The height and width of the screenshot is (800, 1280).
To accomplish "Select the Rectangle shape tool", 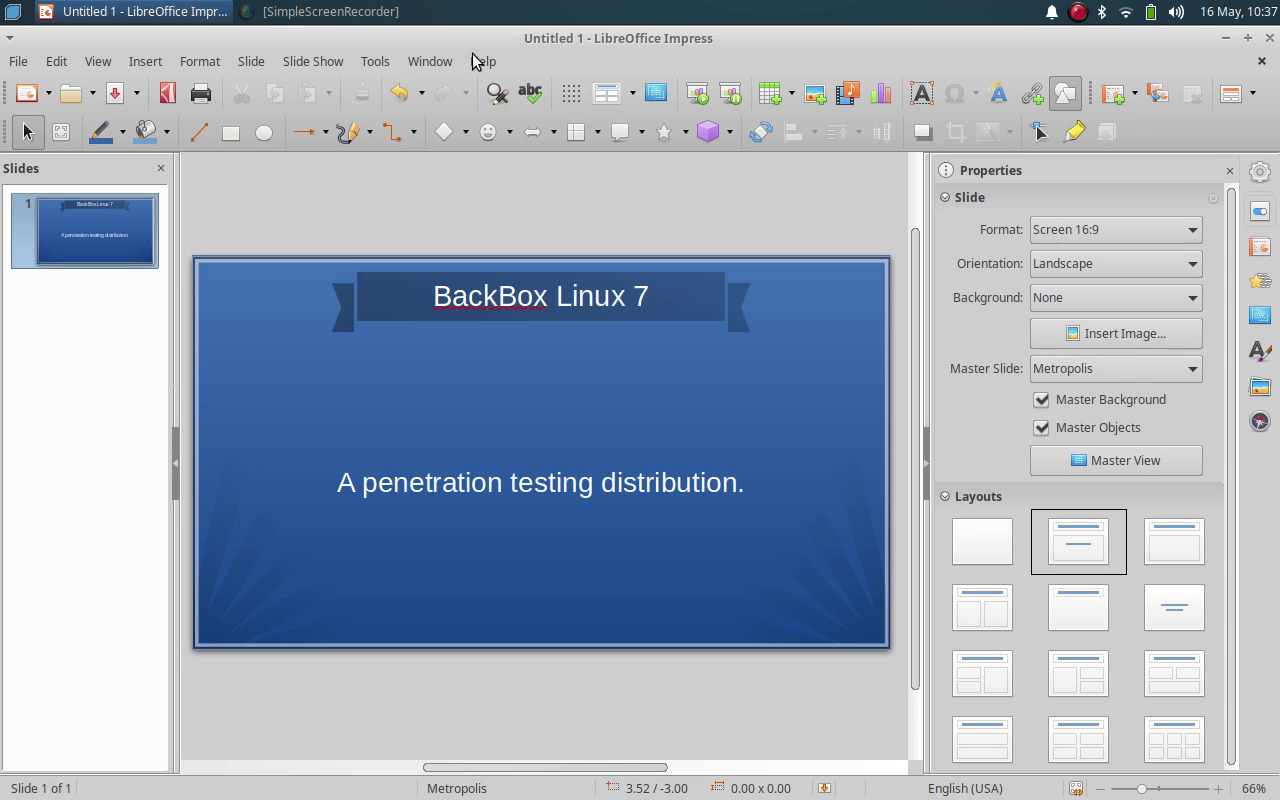I will 231,132.
